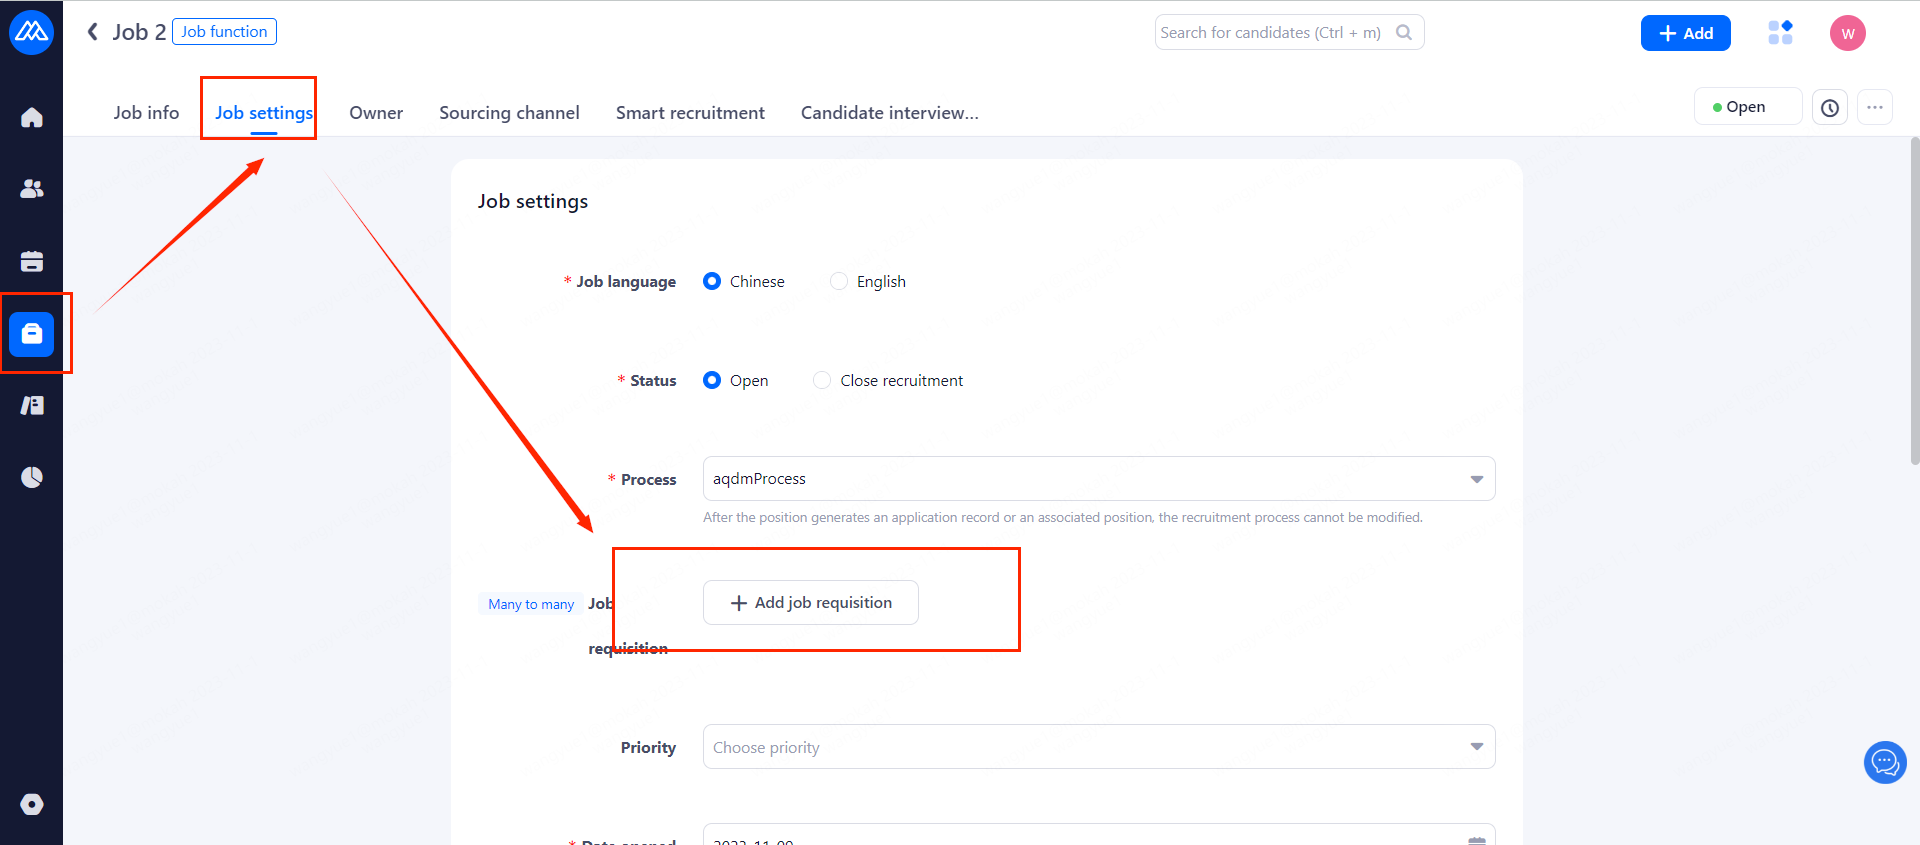Open the candidates people icon in sidebar
This screenshot has width=1920, height=845.
[32, 189]
